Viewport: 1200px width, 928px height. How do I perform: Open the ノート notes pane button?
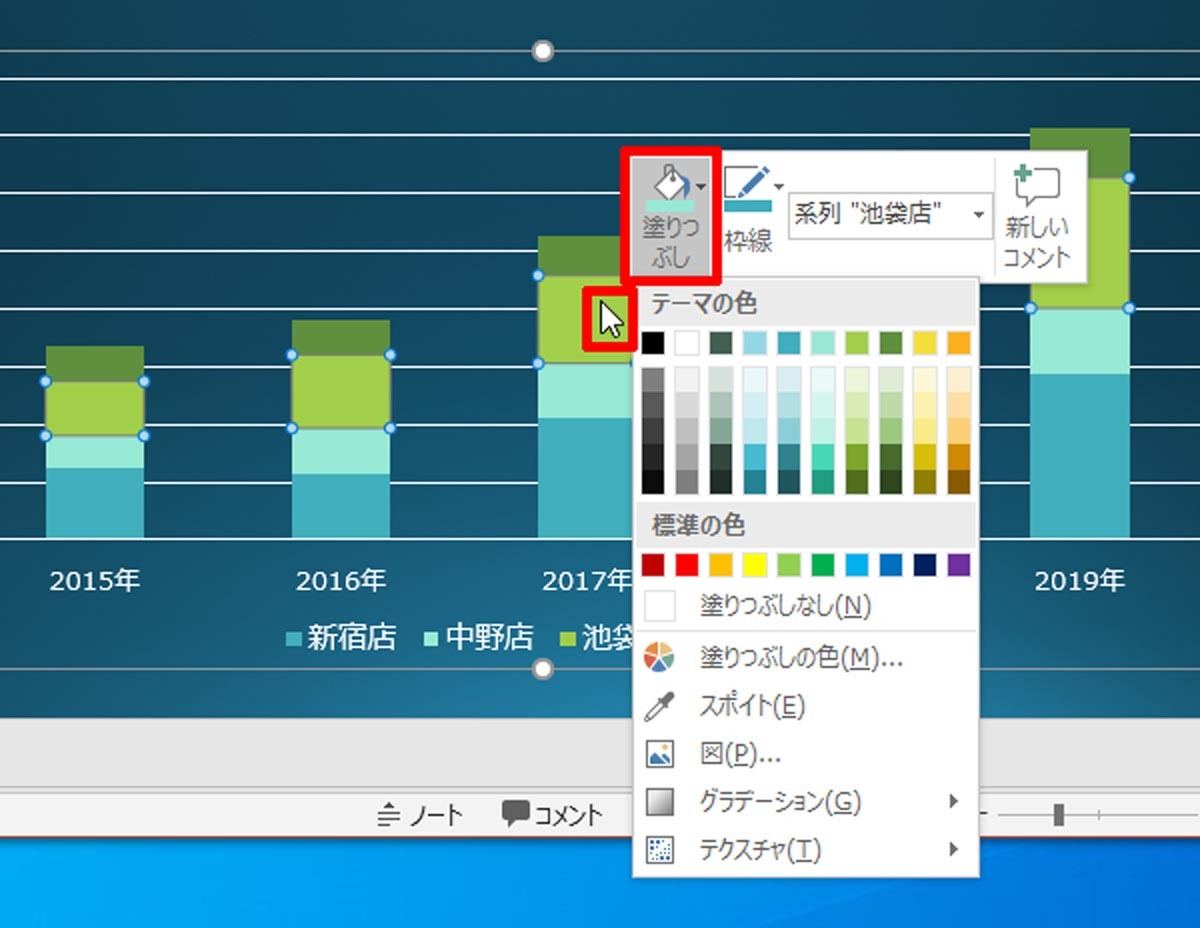coord(420,816)
